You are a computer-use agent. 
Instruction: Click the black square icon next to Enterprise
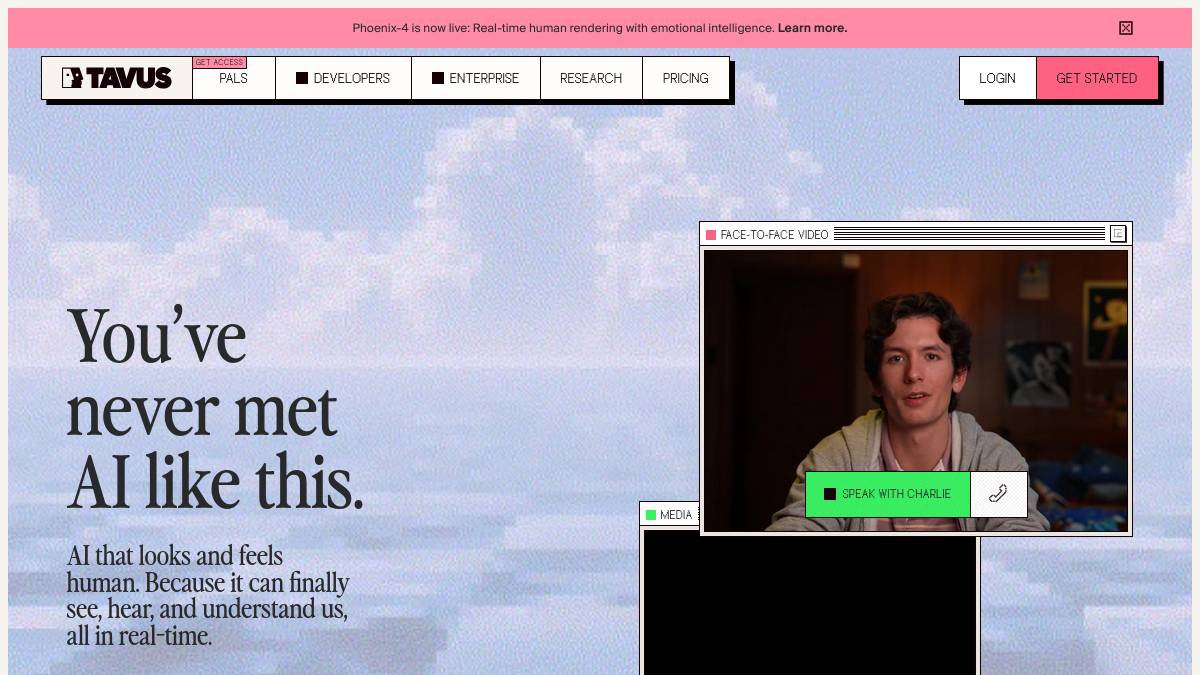[438, 78]
